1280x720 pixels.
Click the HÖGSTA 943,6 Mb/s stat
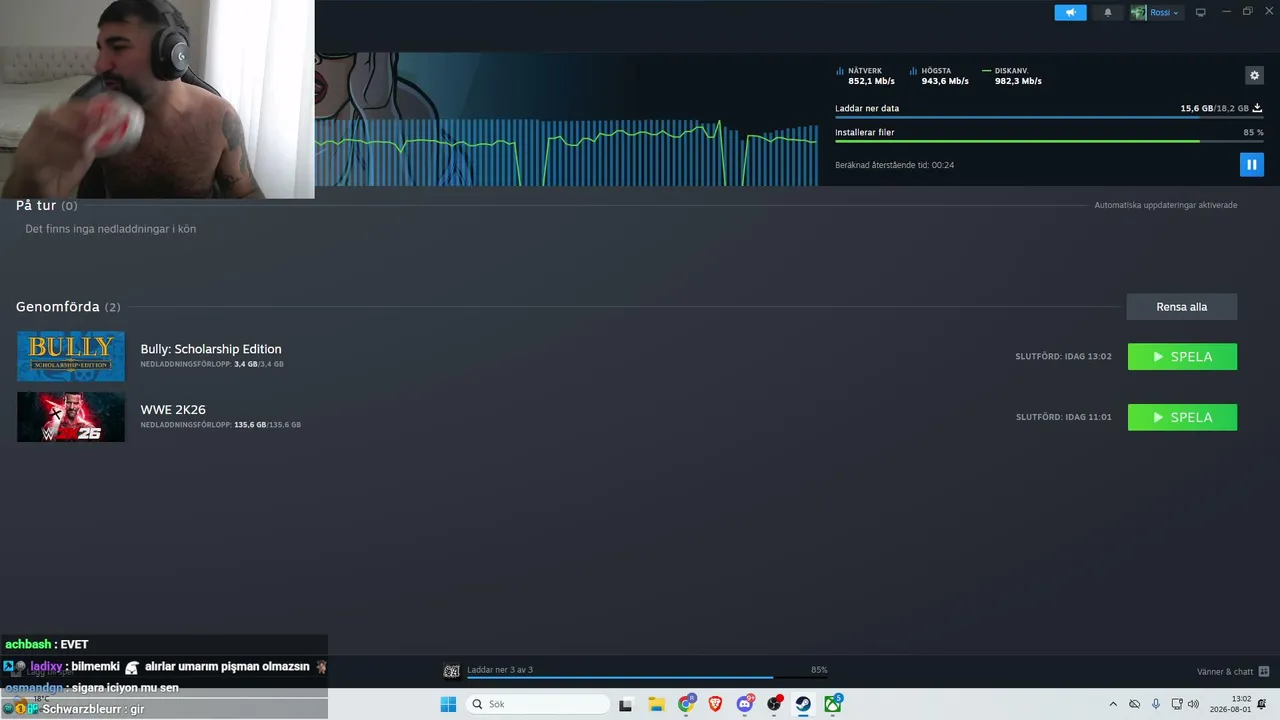point(939,76)
